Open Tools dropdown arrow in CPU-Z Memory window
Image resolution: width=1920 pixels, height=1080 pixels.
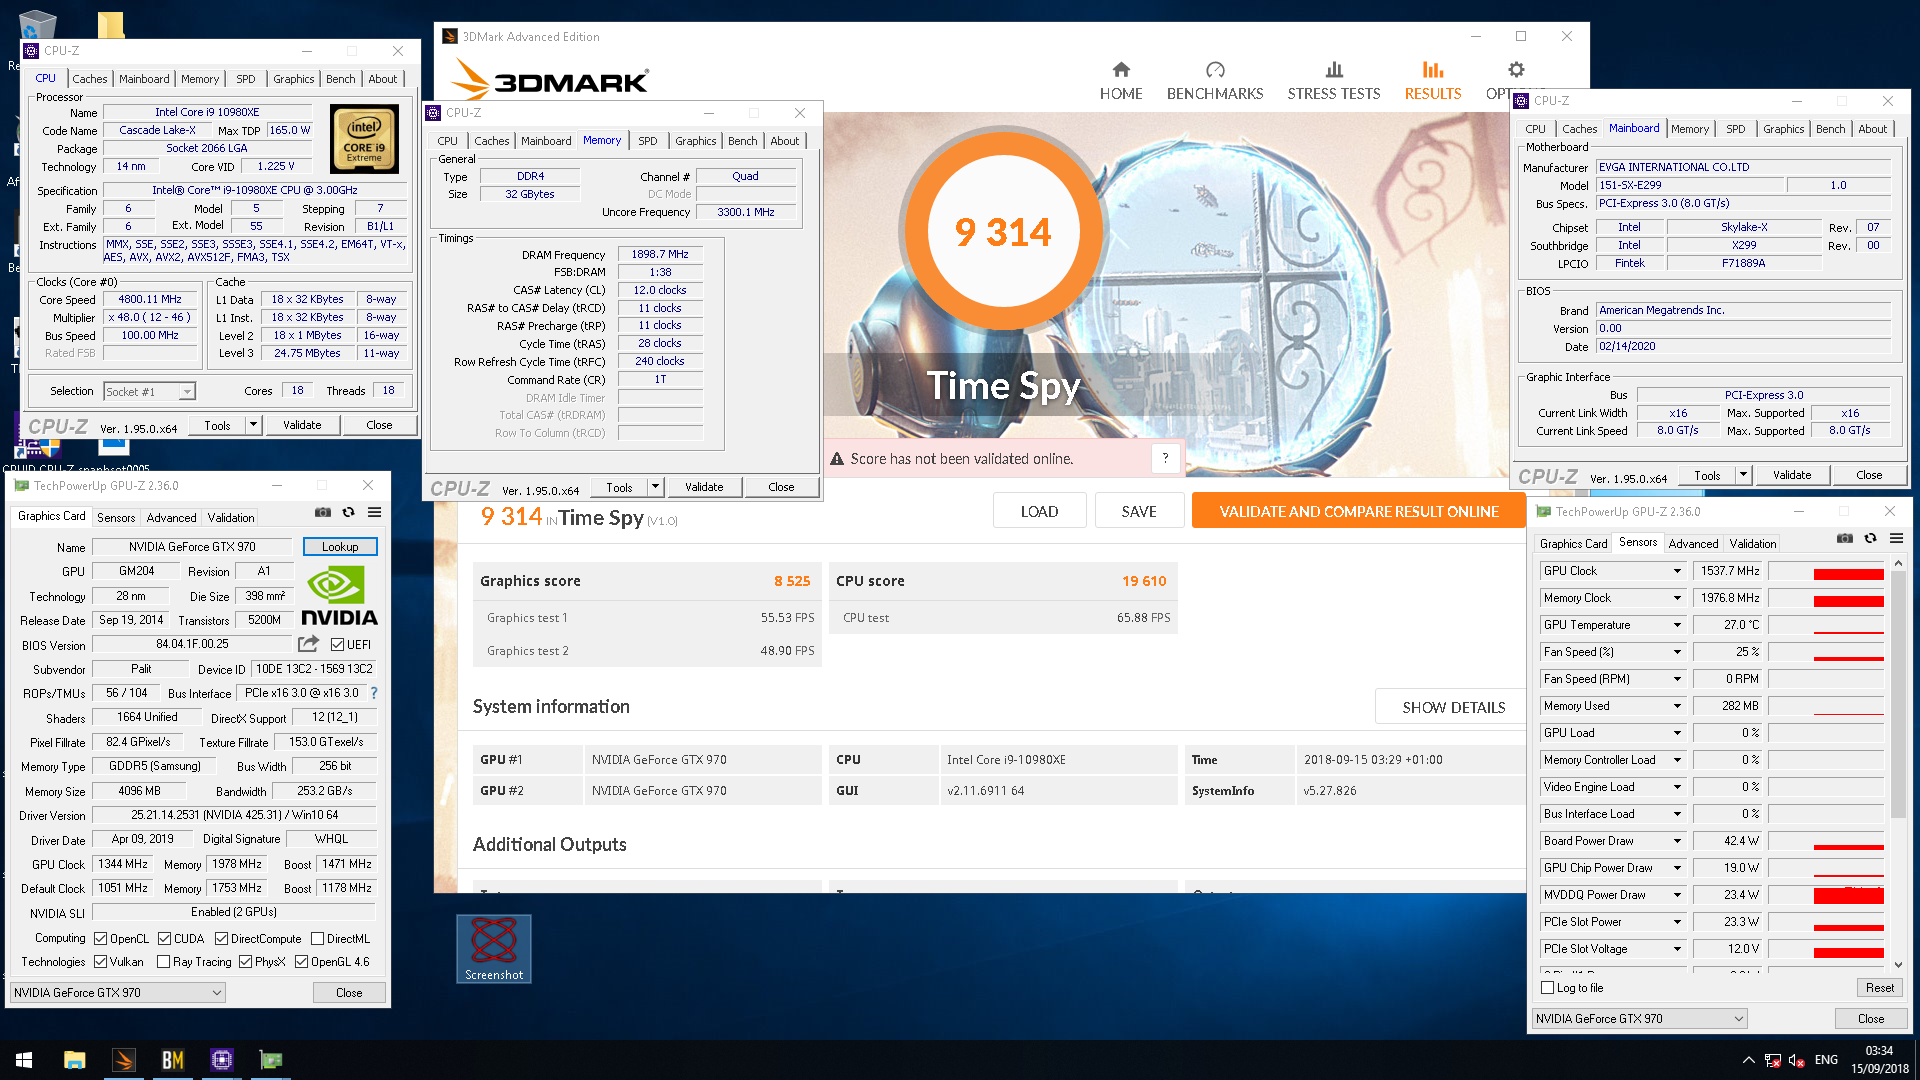pos(655,487)
